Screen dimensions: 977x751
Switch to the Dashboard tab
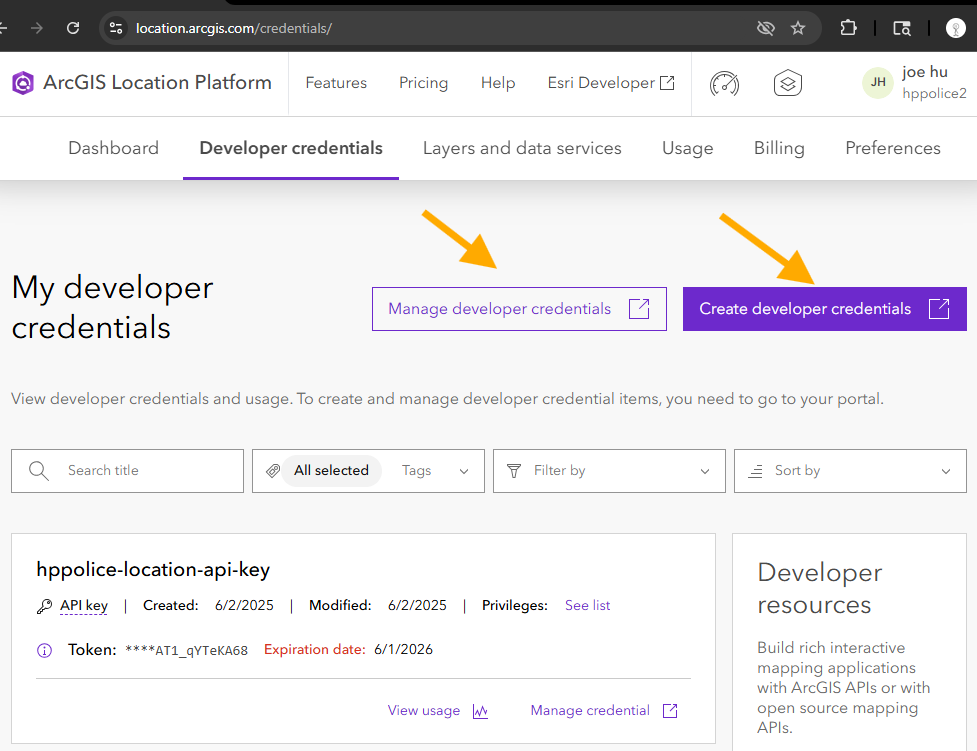113,148
